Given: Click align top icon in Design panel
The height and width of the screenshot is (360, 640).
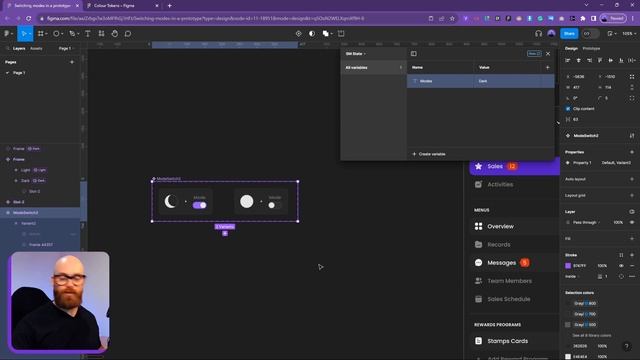Looking at the screenshot, I should [x=600, y=60].
